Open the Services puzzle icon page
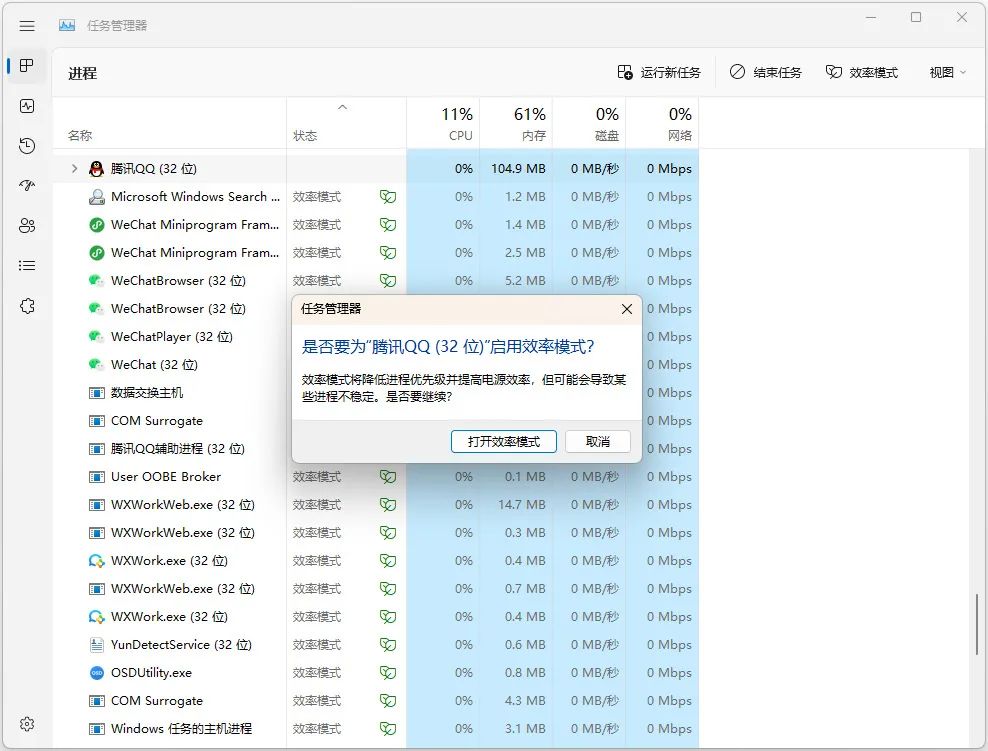 [27, 306]
